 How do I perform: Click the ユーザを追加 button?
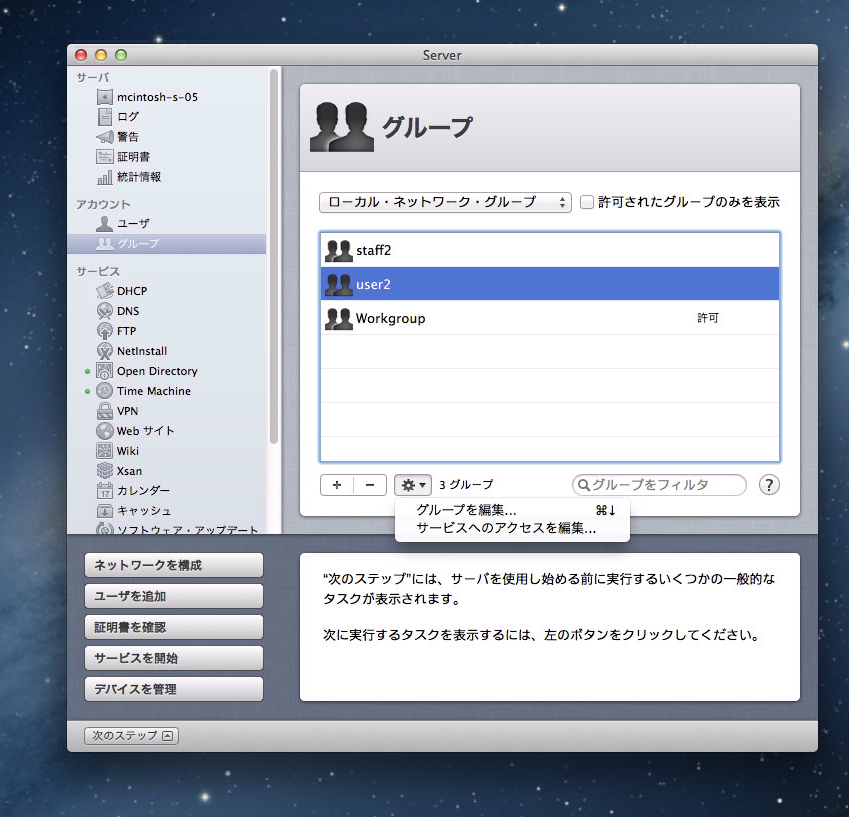pos(174,596)
